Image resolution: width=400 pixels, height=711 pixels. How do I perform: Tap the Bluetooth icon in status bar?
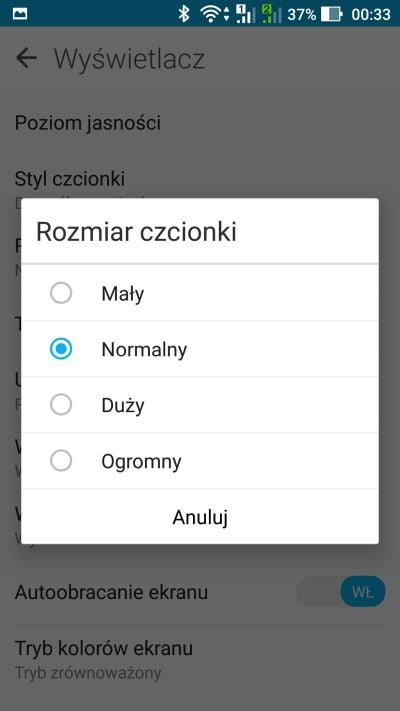pos(184,14)
